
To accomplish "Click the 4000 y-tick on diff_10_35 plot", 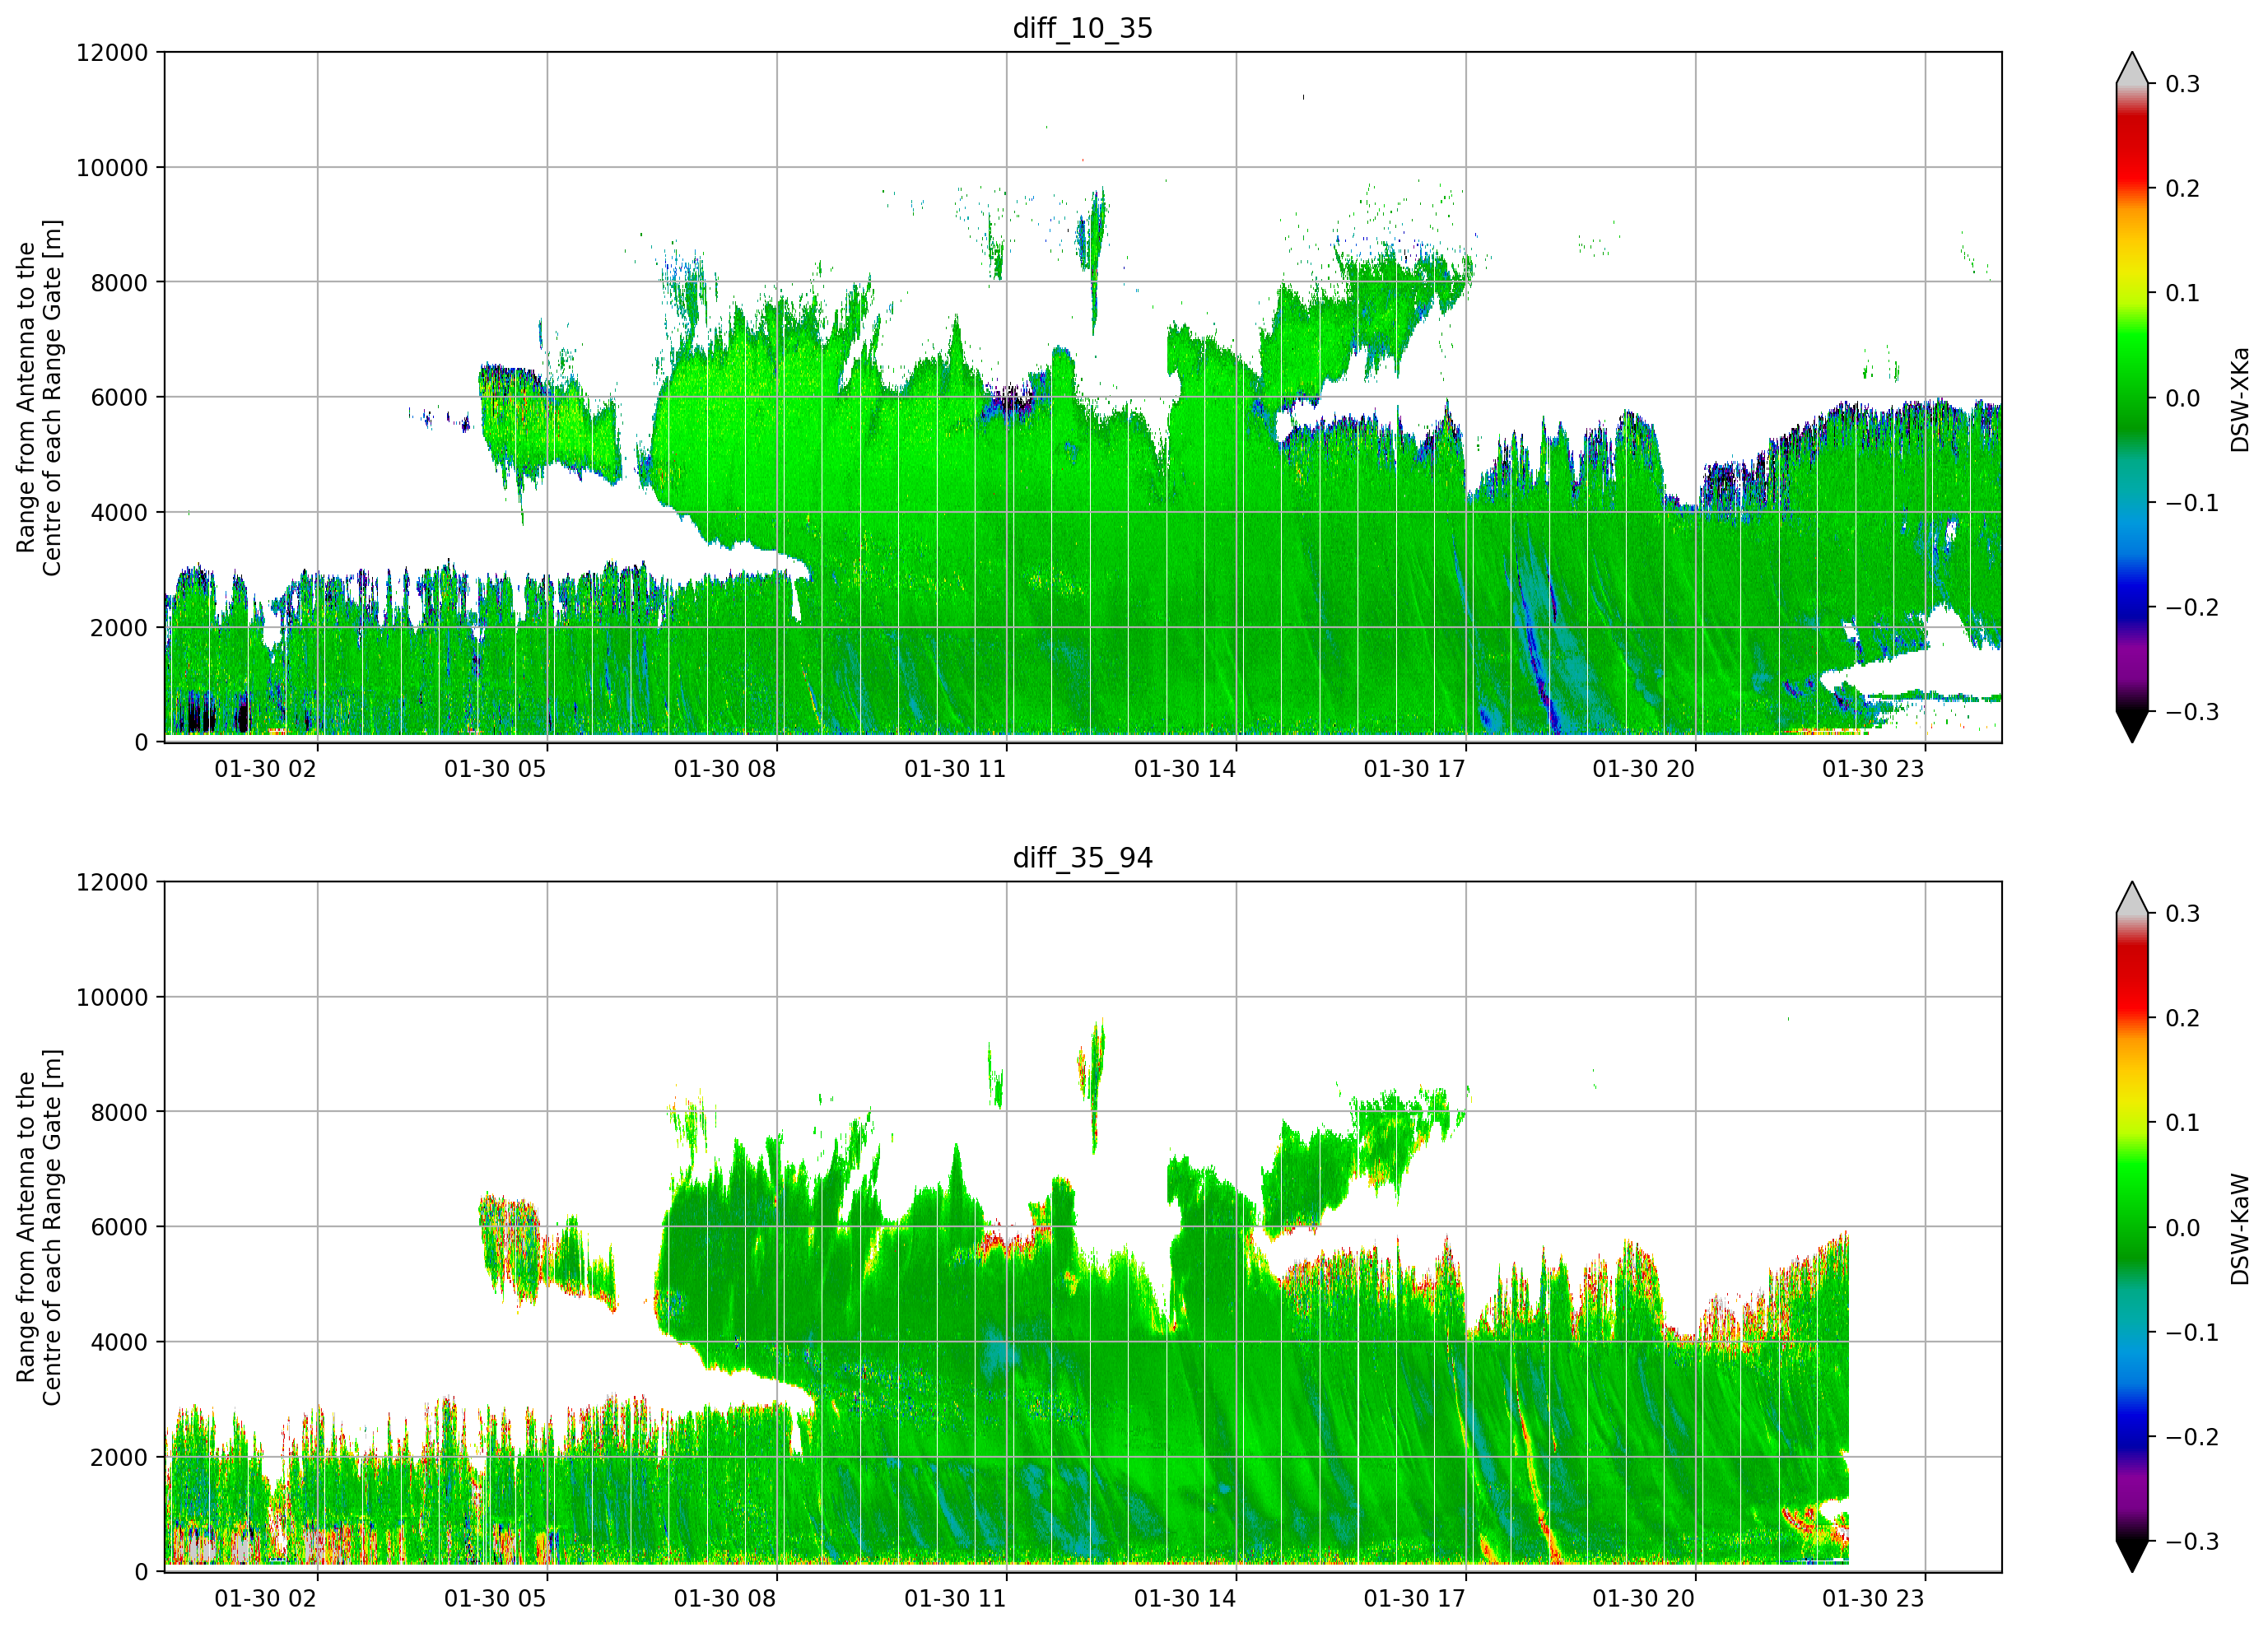I will 119,513.
